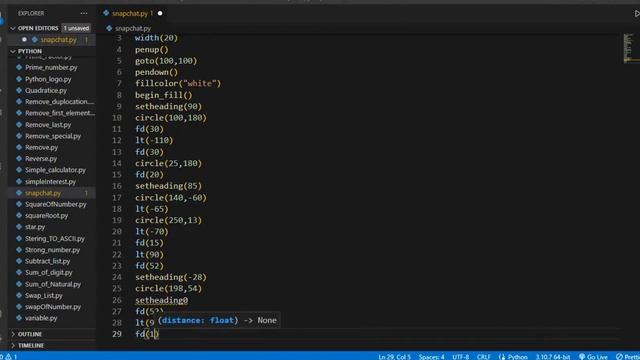Viewport: 640px width, 360px height.
Task: Change indentation via Spaces: 4
Action: [431, 356]
